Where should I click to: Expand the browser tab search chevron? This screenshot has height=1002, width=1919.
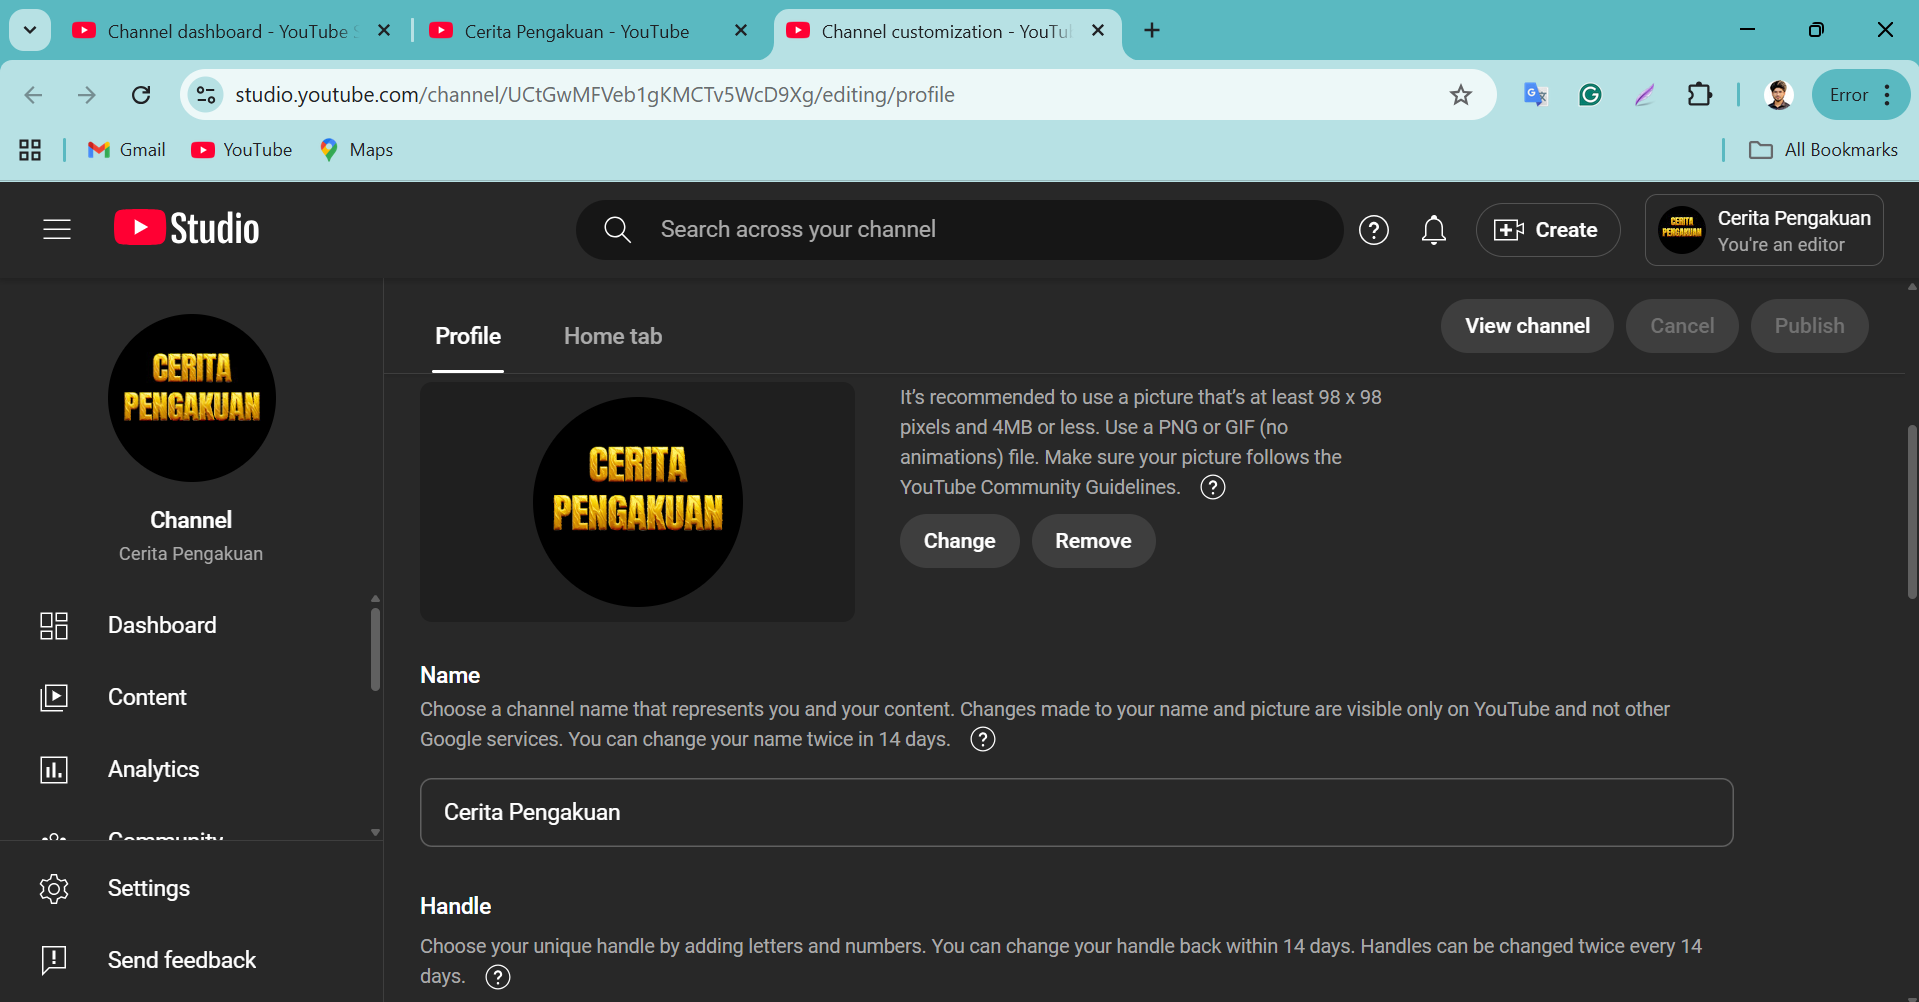click(x=29, y=30)
